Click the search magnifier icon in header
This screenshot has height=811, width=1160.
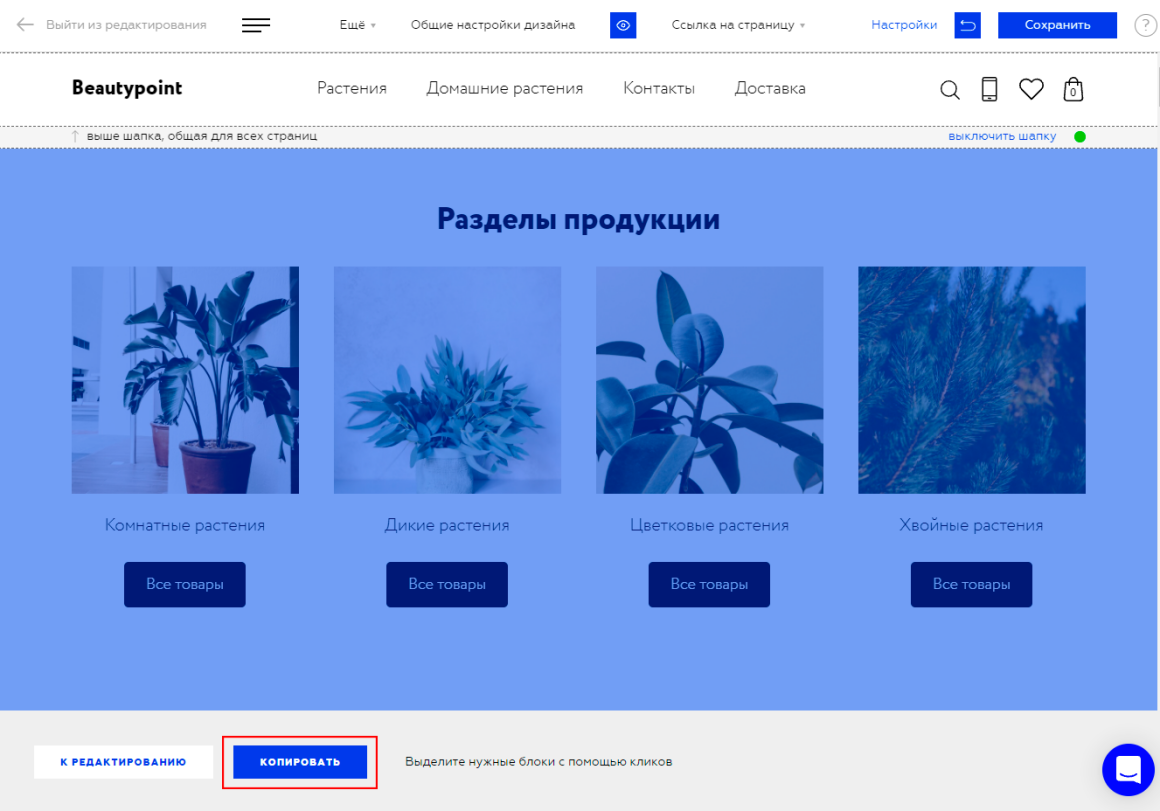950,90
